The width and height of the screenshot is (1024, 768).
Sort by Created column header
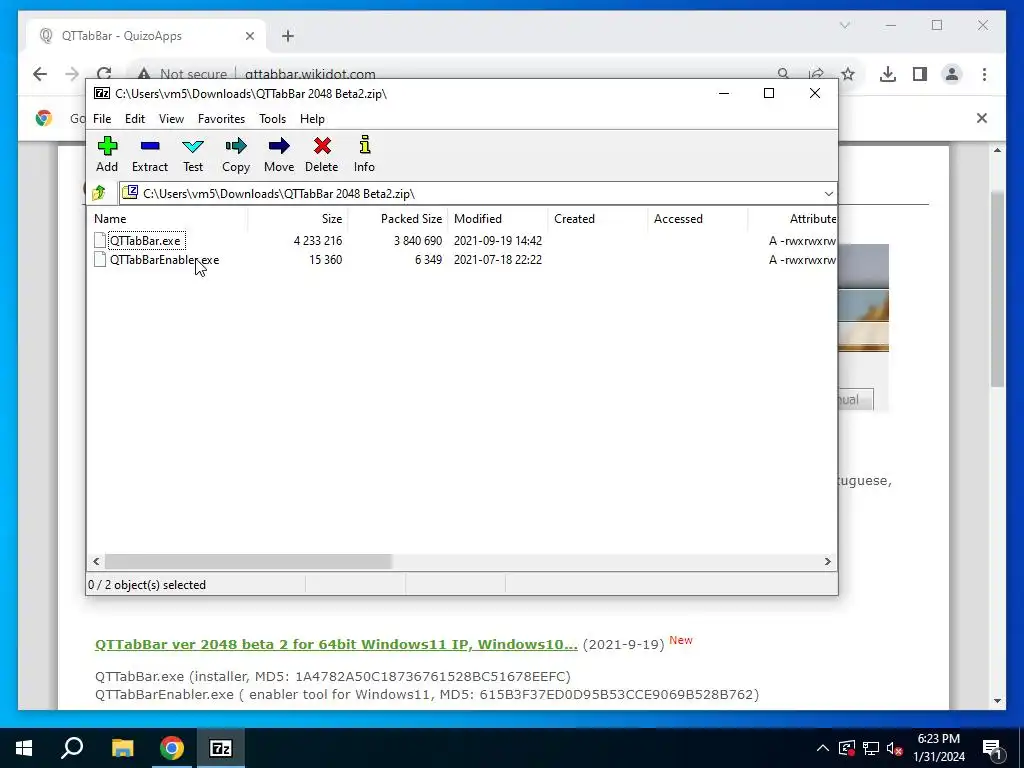tap(598, 219)
